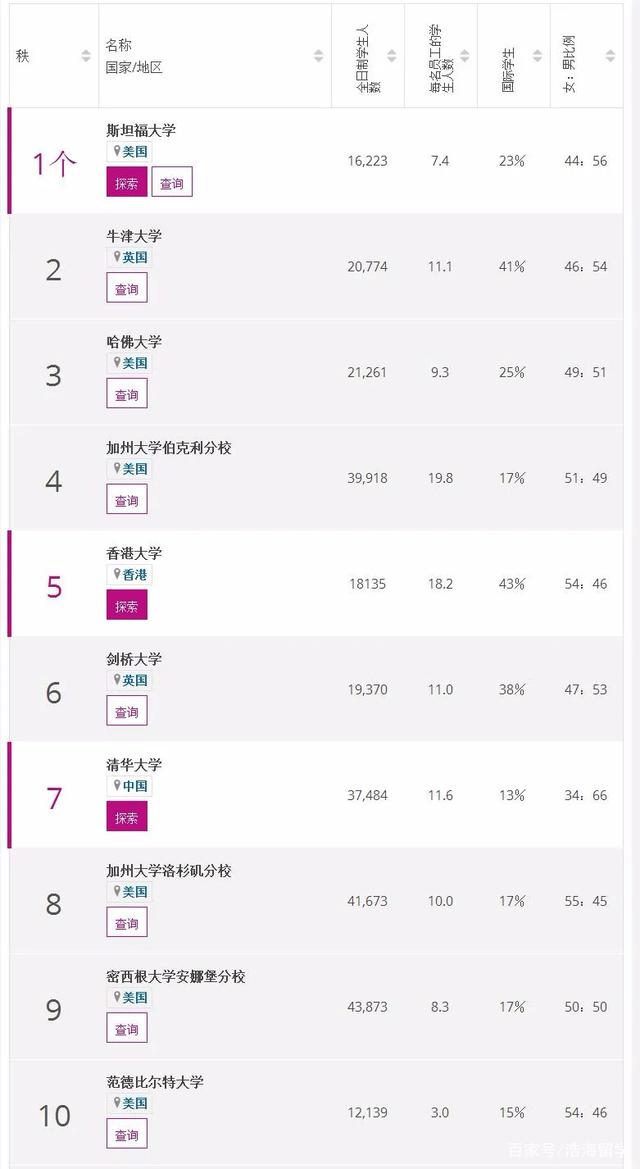Sort by 国际学生 percentage arrows
The height and width of the screenshot is (1169, 640).
538,56
